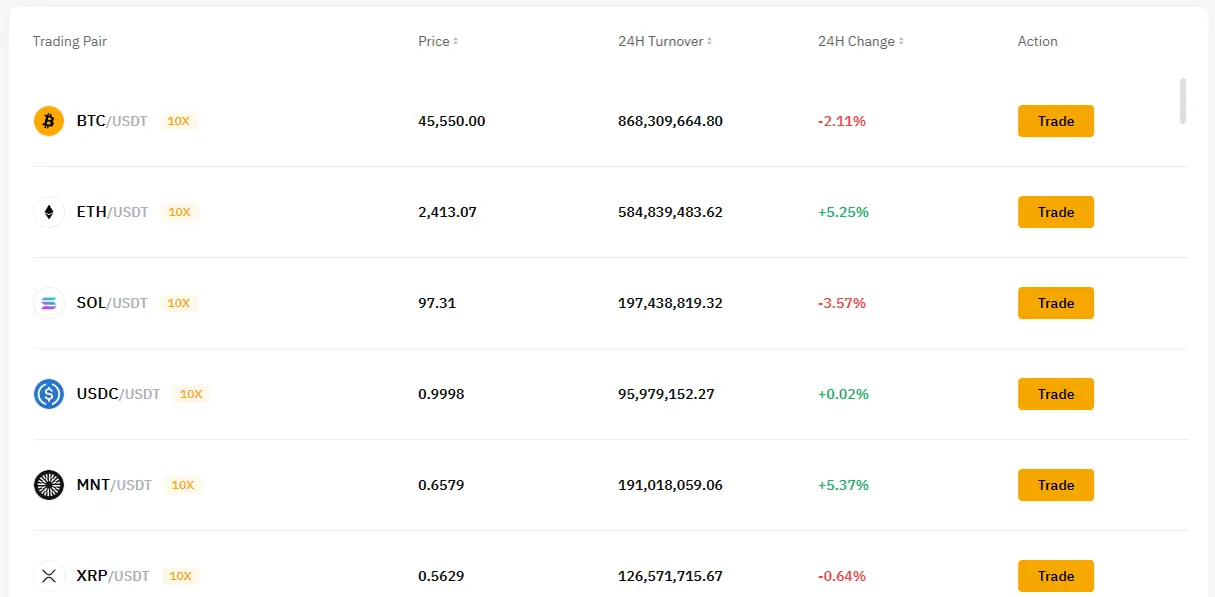The height and width of the screenshot is (597, 1215).
Task: Click turnover value 868,309,664.80
Action: 670,121
